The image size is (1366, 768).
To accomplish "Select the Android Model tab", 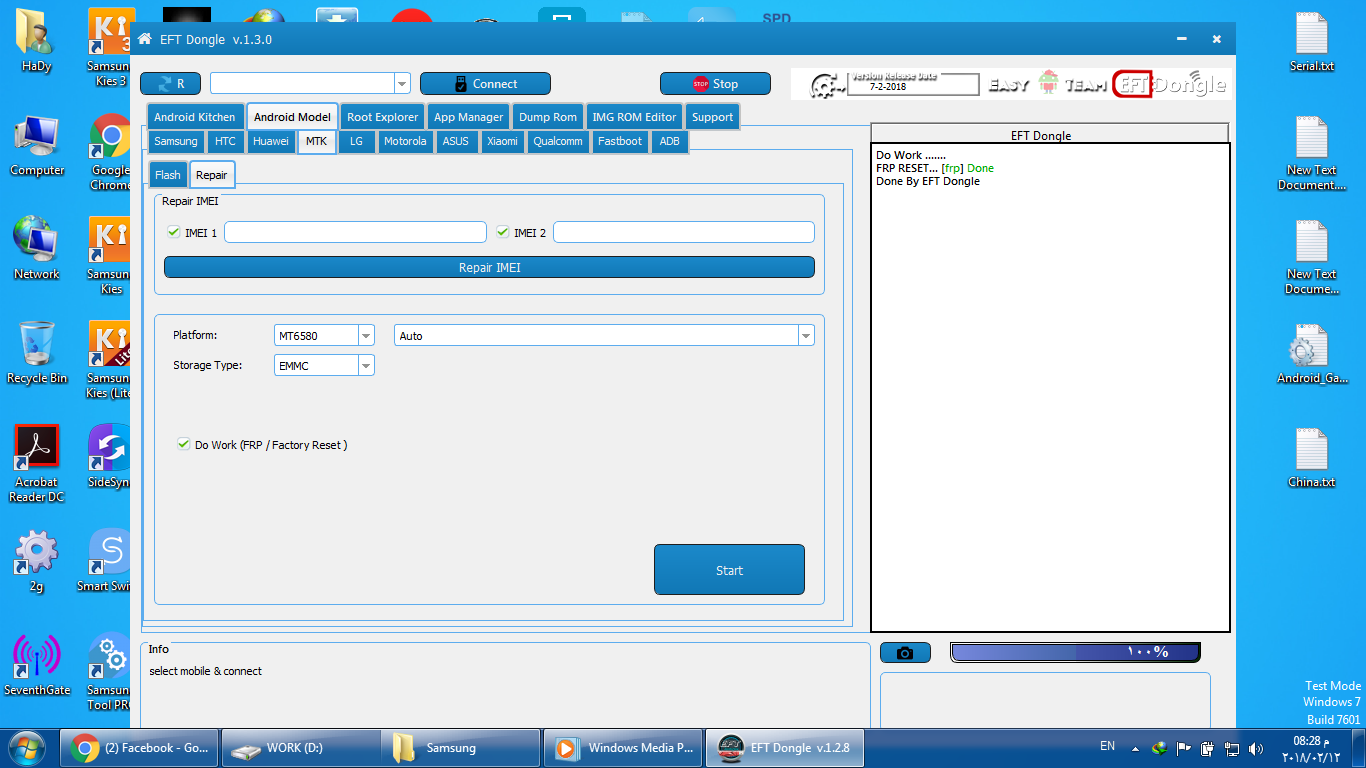I will 292,117.
